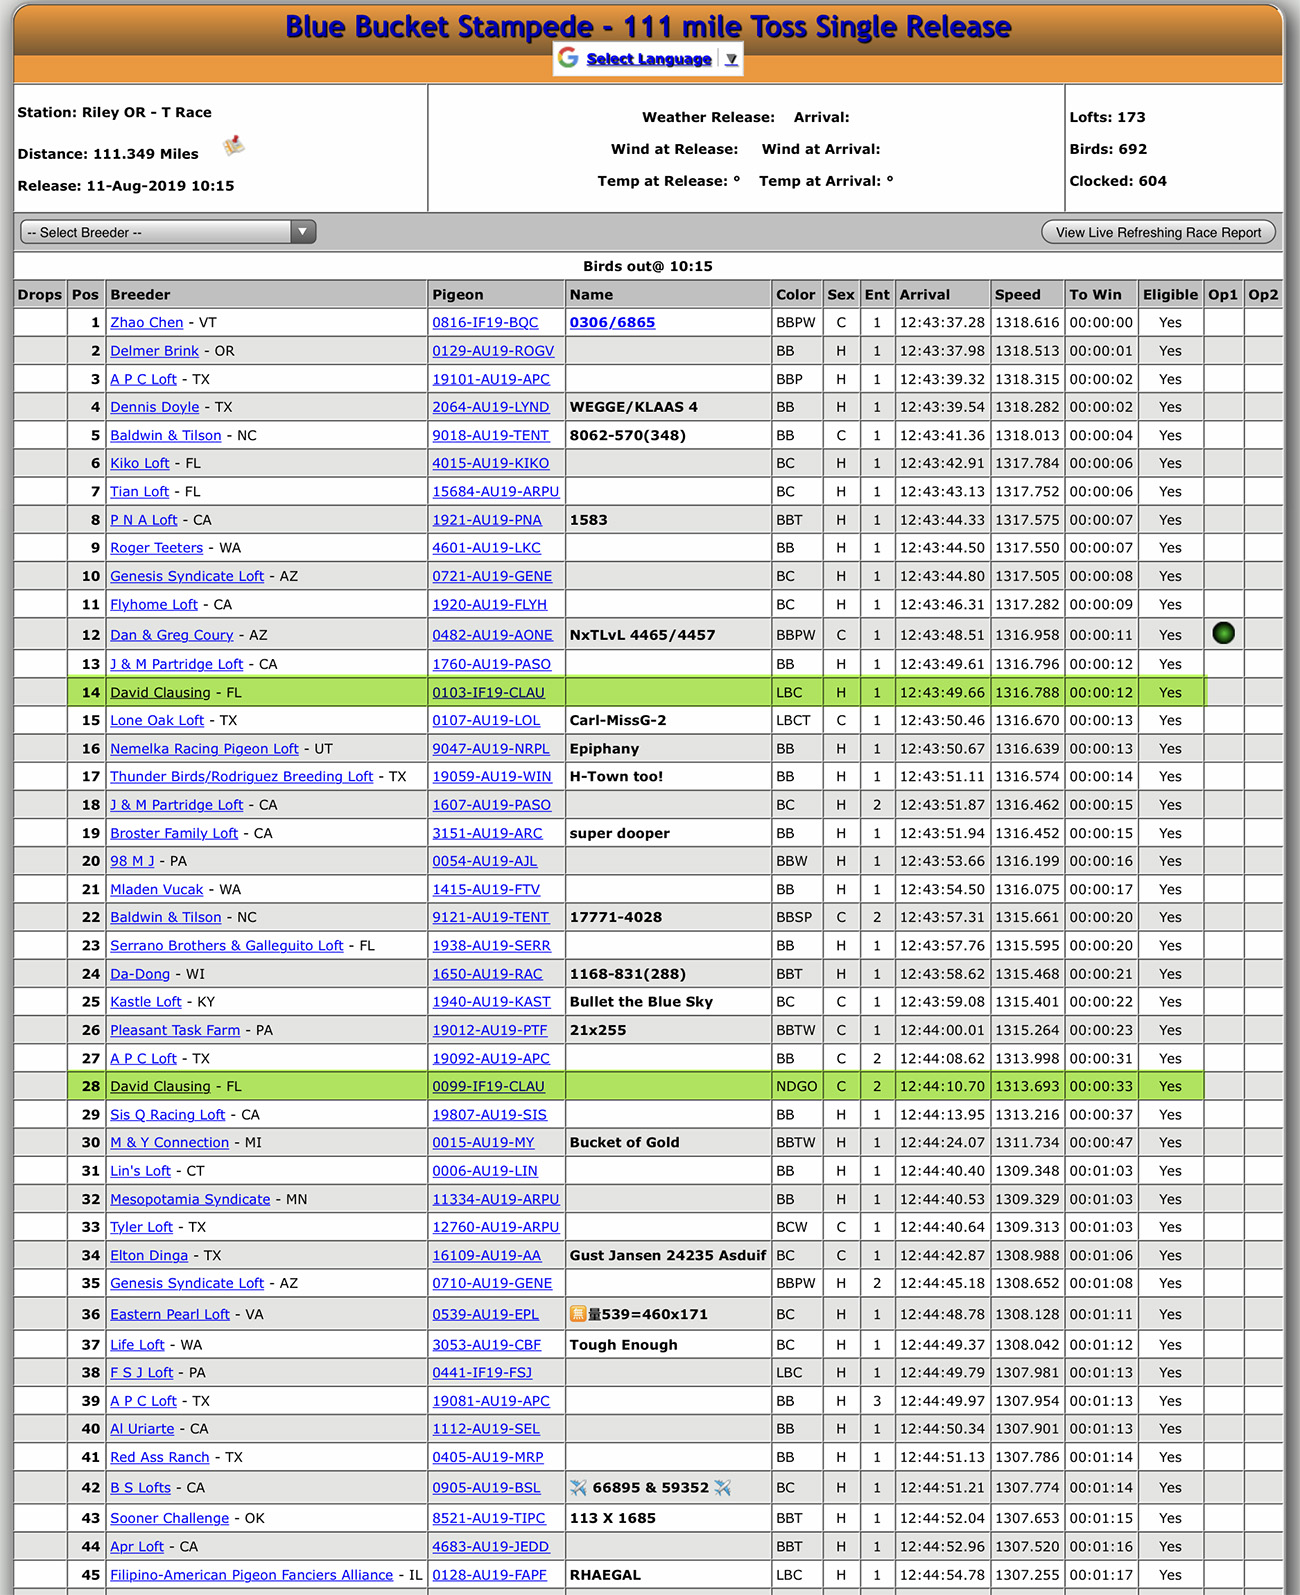Click orange emoji icon before 539=460x171
Viewport: 1300px width, 1595px height.
click(577, 1314)
